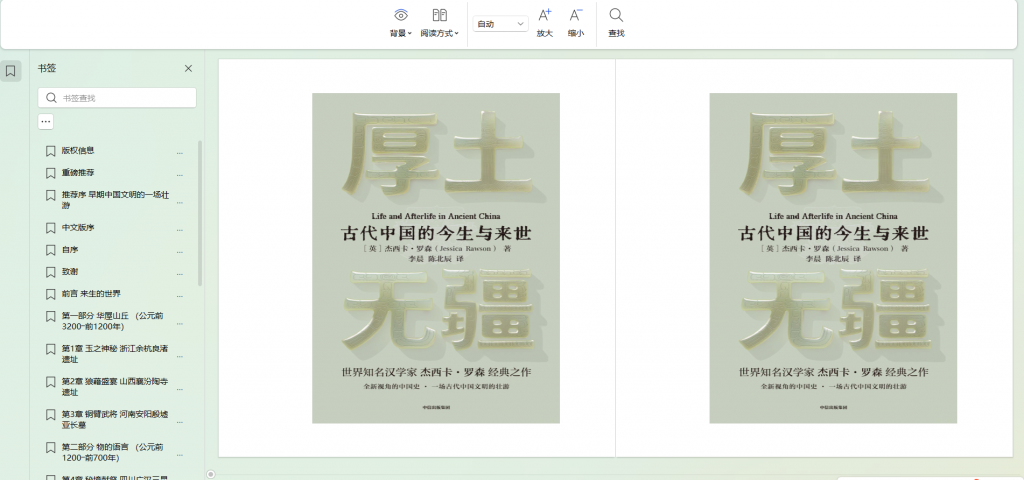
Task: Click the bookmark search field 书签查找
Action: (117, 98)
